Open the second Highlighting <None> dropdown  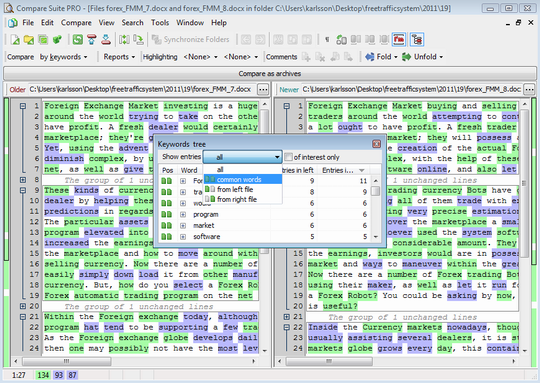coord(241,57)
